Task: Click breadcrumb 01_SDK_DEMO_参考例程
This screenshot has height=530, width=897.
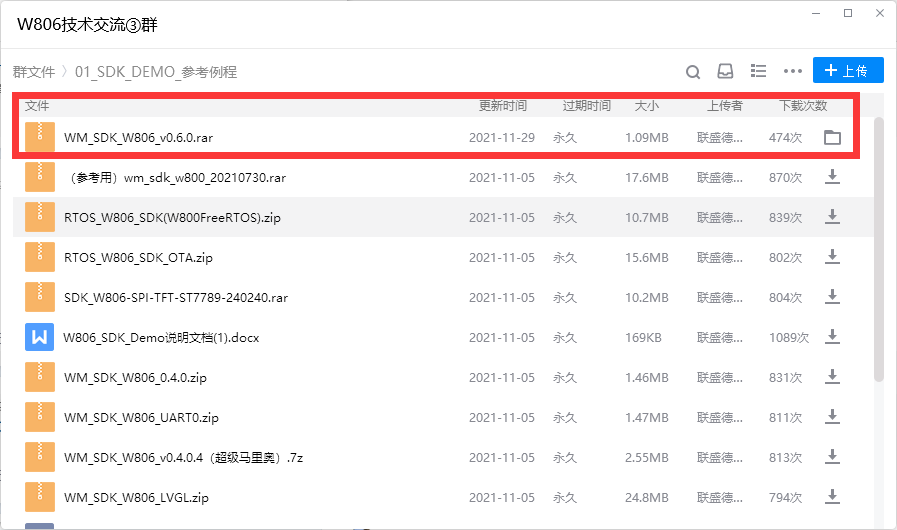Action: pyautogui.click(x=156, y=72)
